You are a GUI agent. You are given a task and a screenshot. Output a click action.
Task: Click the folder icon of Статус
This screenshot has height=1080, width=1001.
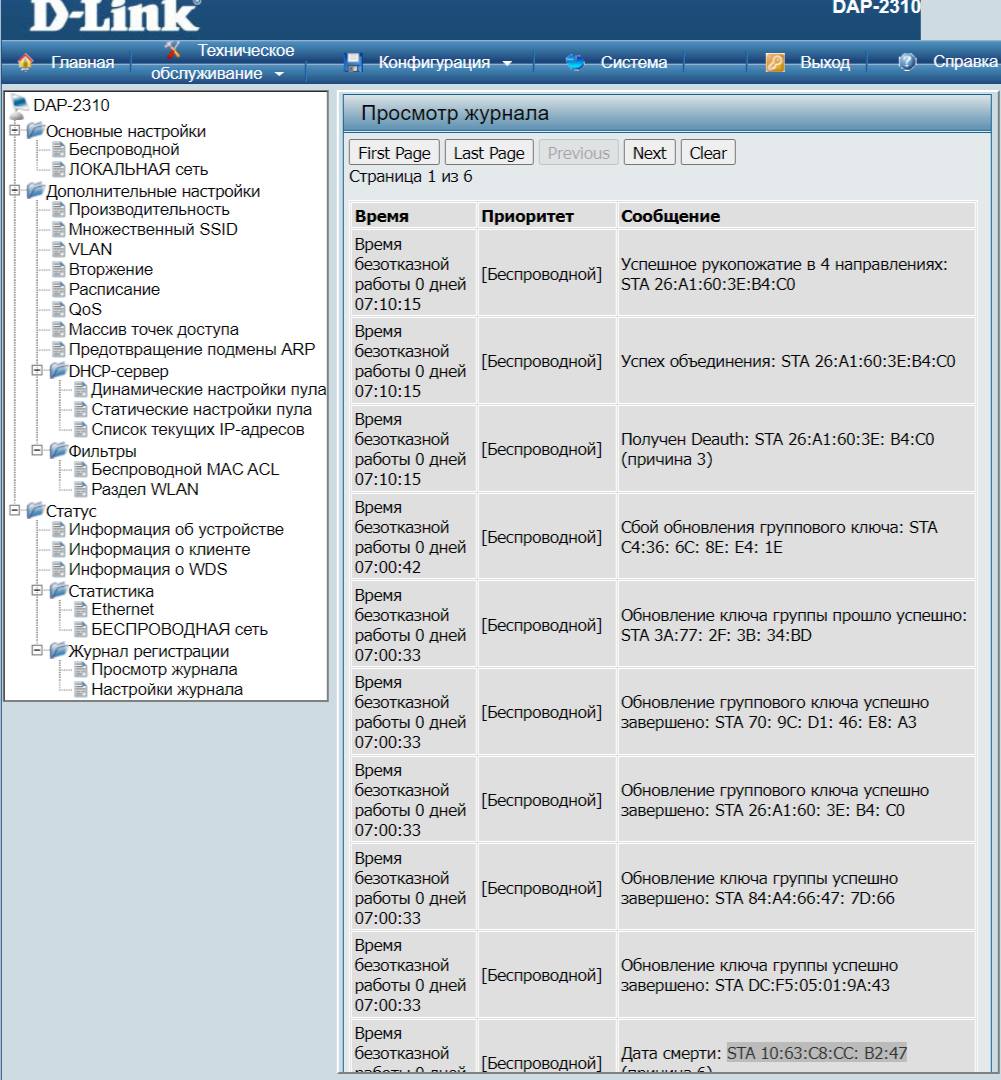[35, 510]
